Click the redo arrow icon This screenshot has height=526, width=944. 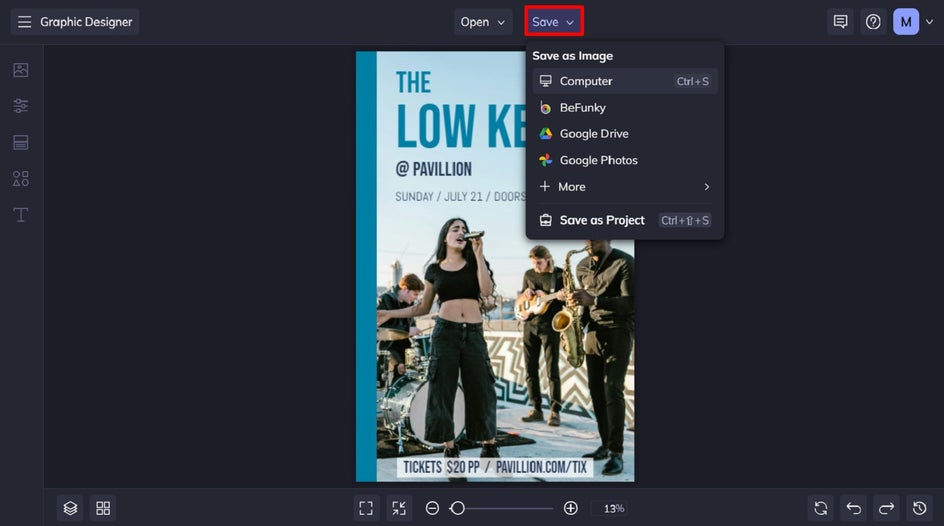click(x=886, y=509)
